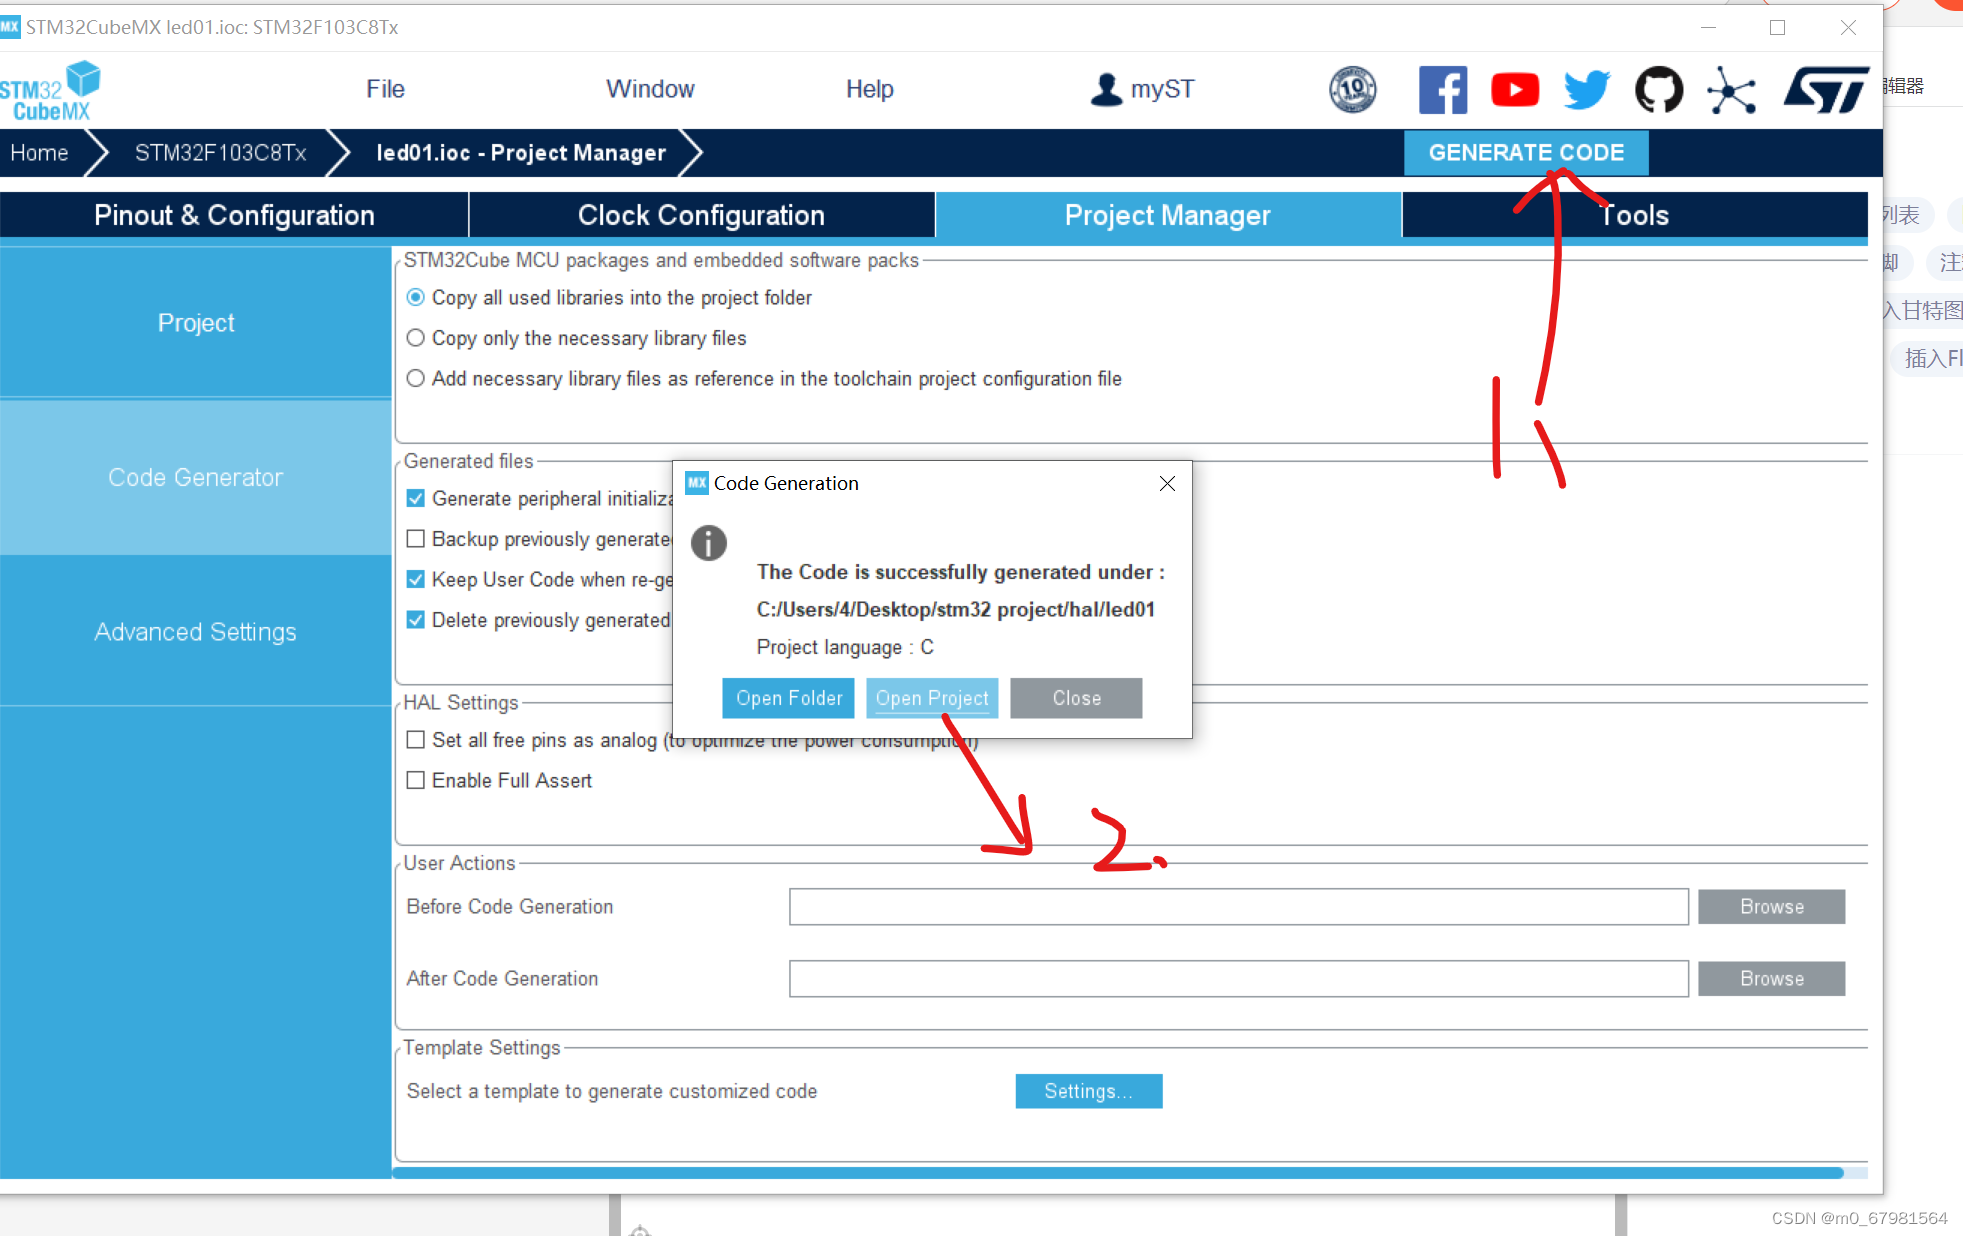Screen dimensions: 1963x1236
Task: Click the MX icon in Code Generation dialog title
Action: pos(697,483)
